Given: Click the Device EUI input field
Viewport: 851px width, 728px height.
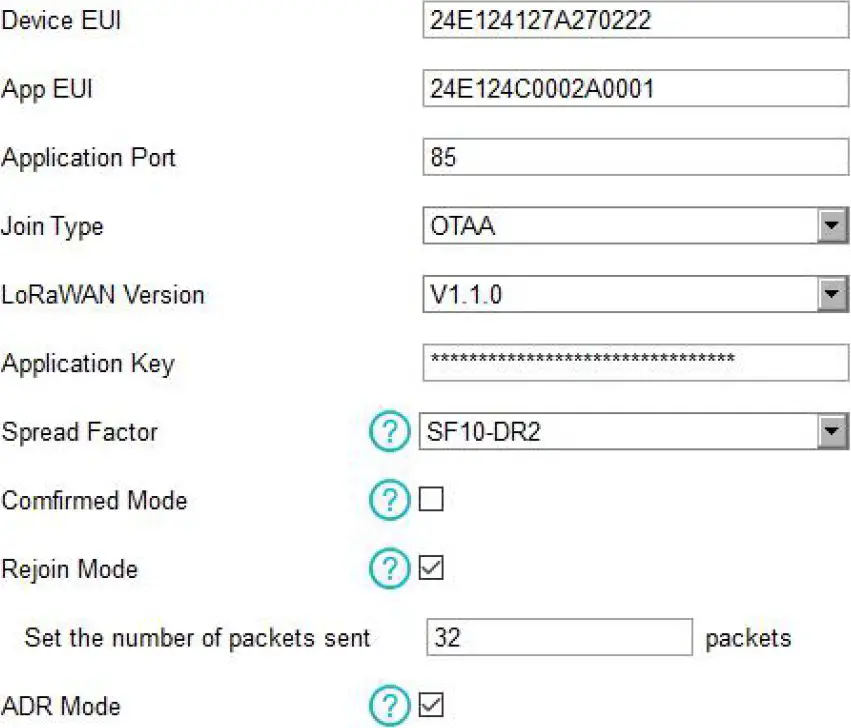Looking at the screenshot, I should point(630,19).
